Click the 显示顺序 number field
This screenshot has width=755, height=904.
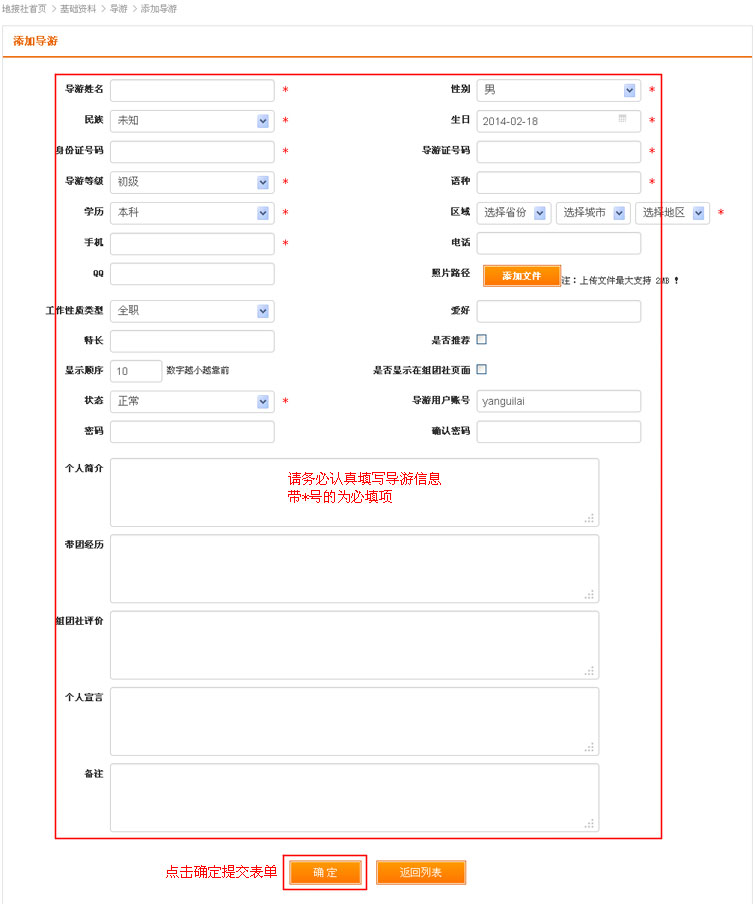pos(135,371)
